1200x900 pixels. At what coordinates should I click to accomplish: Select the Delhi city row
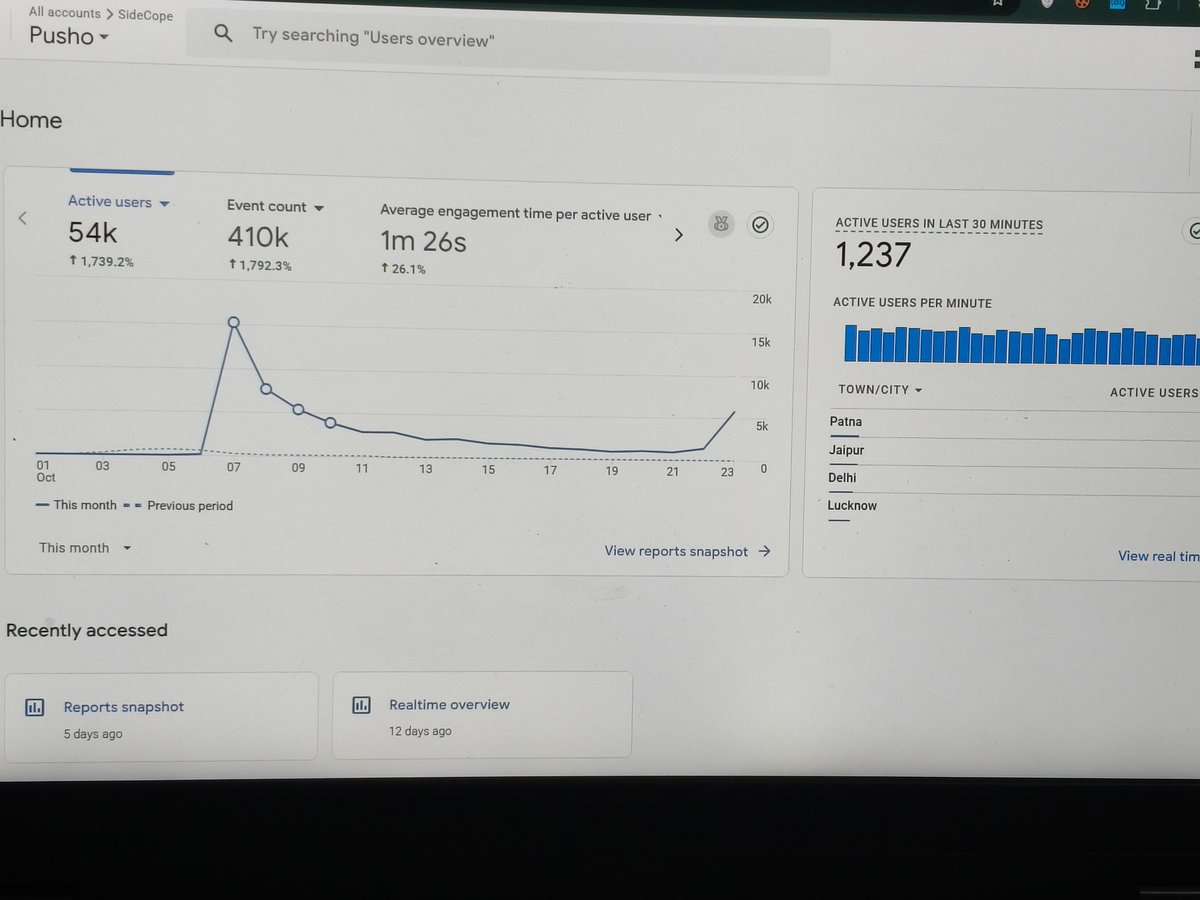coord(1014,479)
